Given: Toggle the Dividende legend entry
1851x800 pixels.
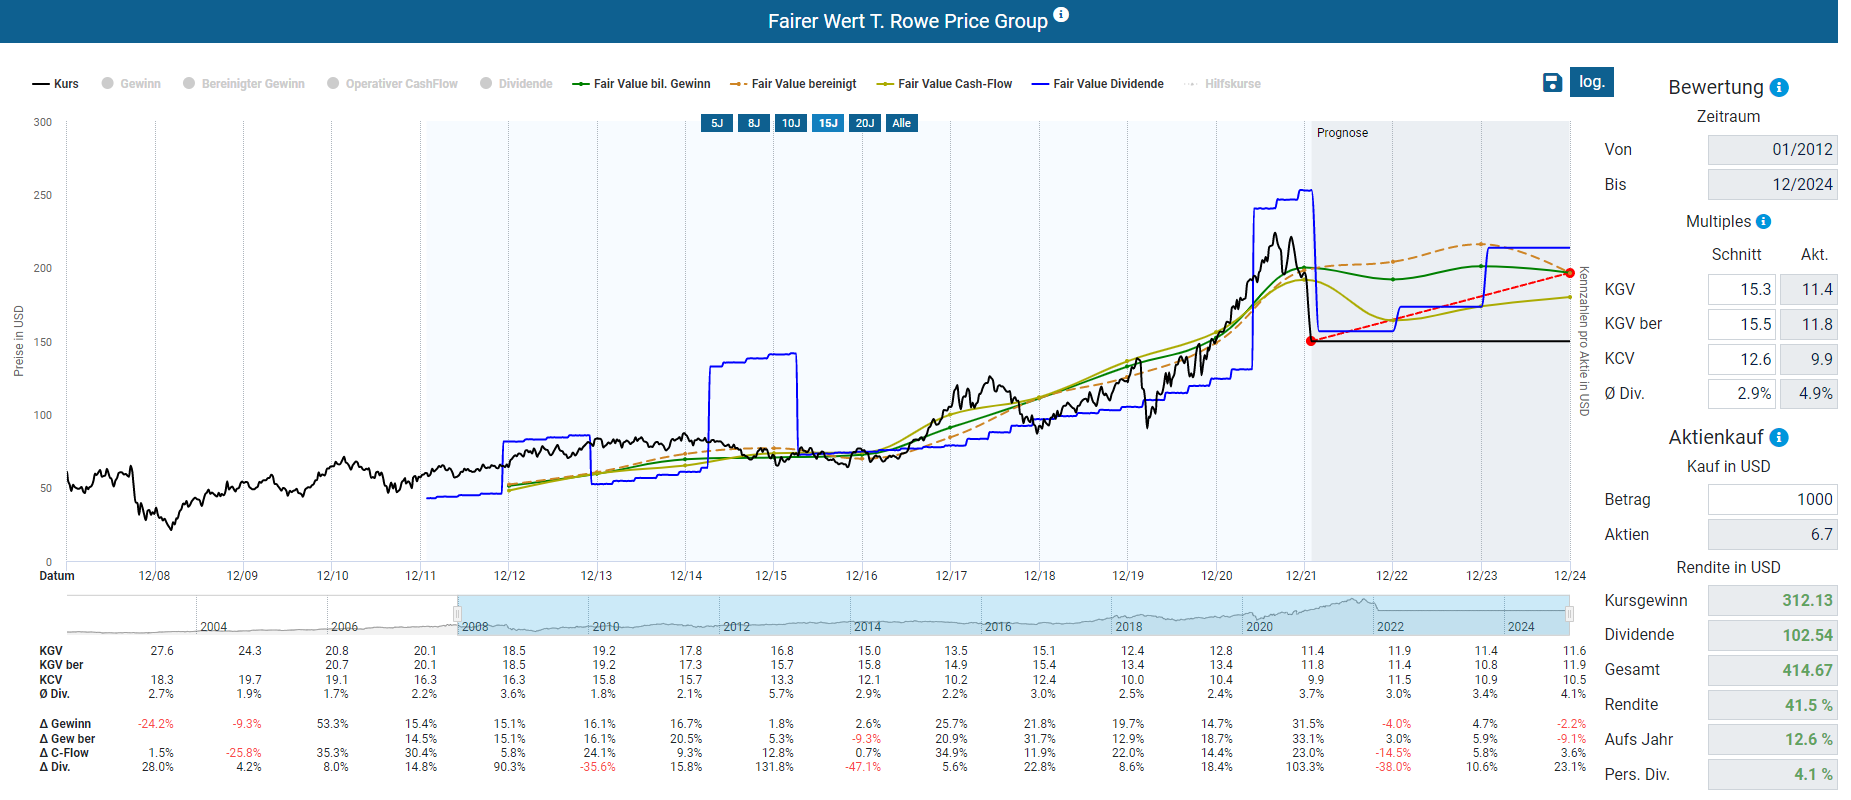Looking at the screenshot, I should click(x=516, y=84).
